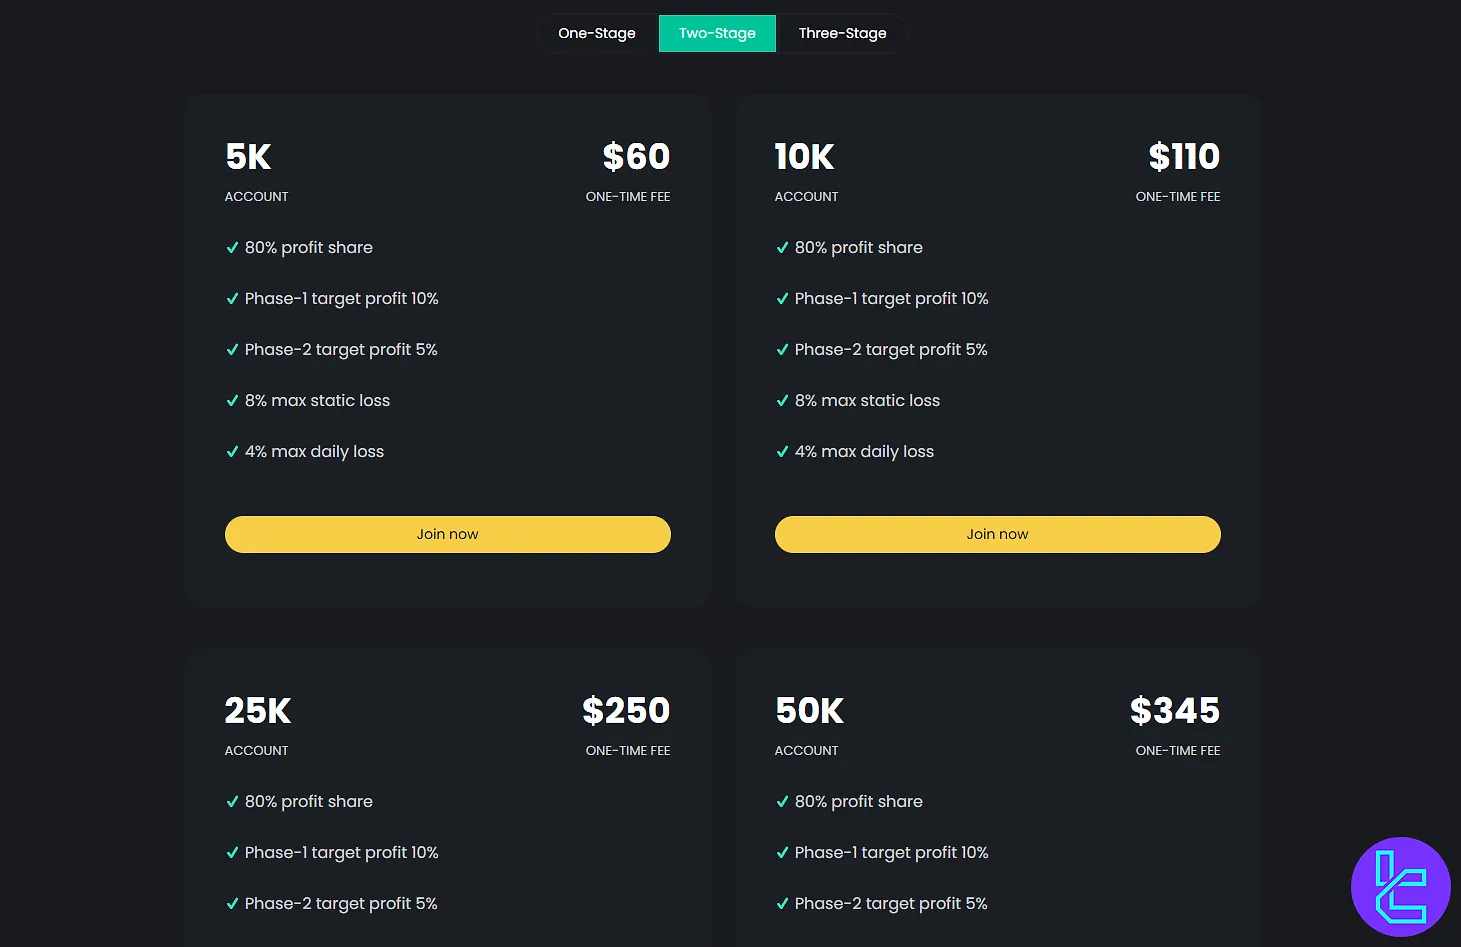Select the Two-Stage tab
The height and width of the screenshot is (947, 1461).
[x=717, y=33]
